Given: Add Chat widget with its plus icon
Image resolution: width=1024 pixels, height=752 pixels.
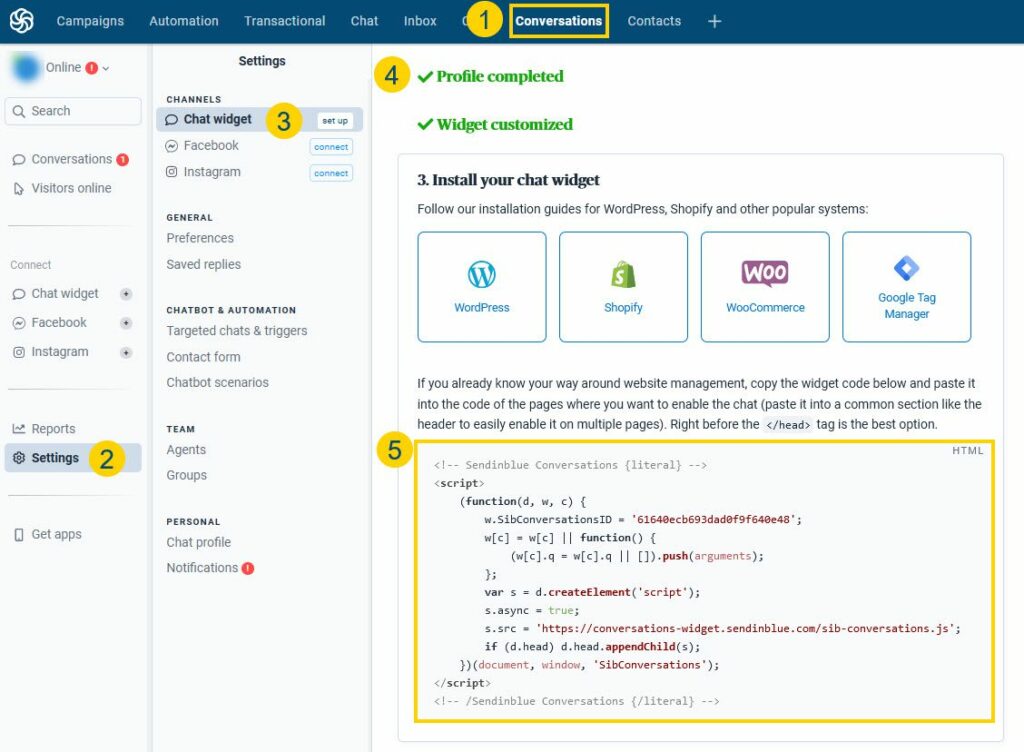Looking at the screenshot, I should click(126, 294).
